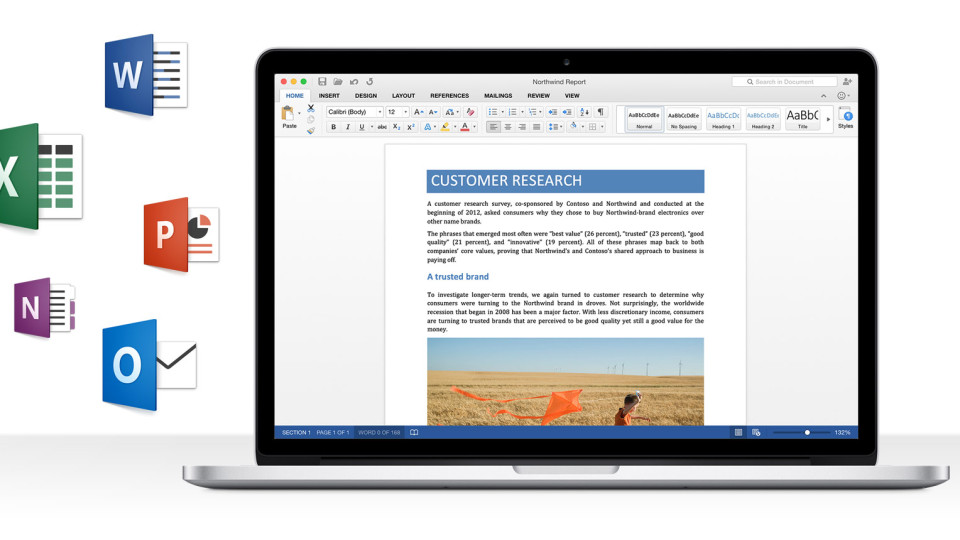Apply the yellow text highlight color

click(x=445, y=127)
